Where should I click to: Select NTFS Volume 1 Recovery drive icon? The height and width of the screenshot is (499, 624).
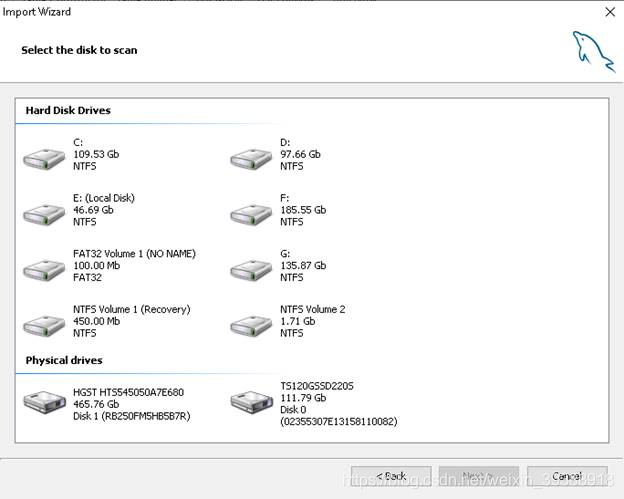[45, 326]
